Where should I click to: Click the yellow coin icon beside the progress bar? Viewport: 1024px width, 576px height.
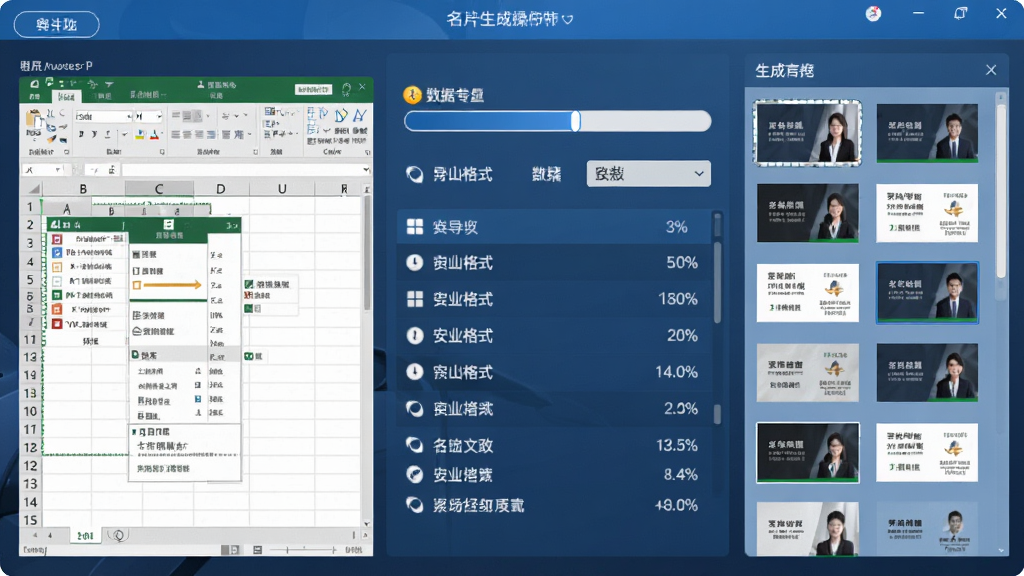[x=412, y=95]
